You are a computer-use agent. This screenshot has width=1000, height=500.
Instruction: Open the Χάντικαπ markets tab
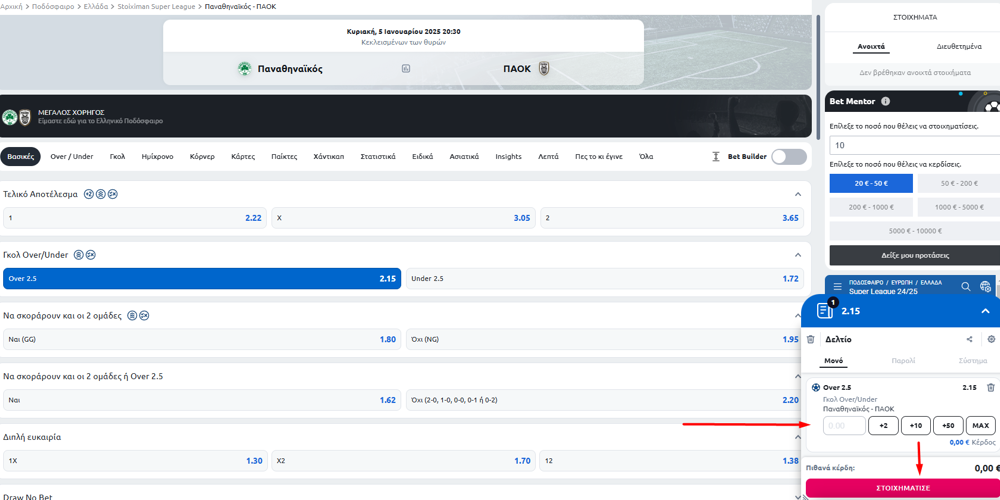click(x=329, y=157)
